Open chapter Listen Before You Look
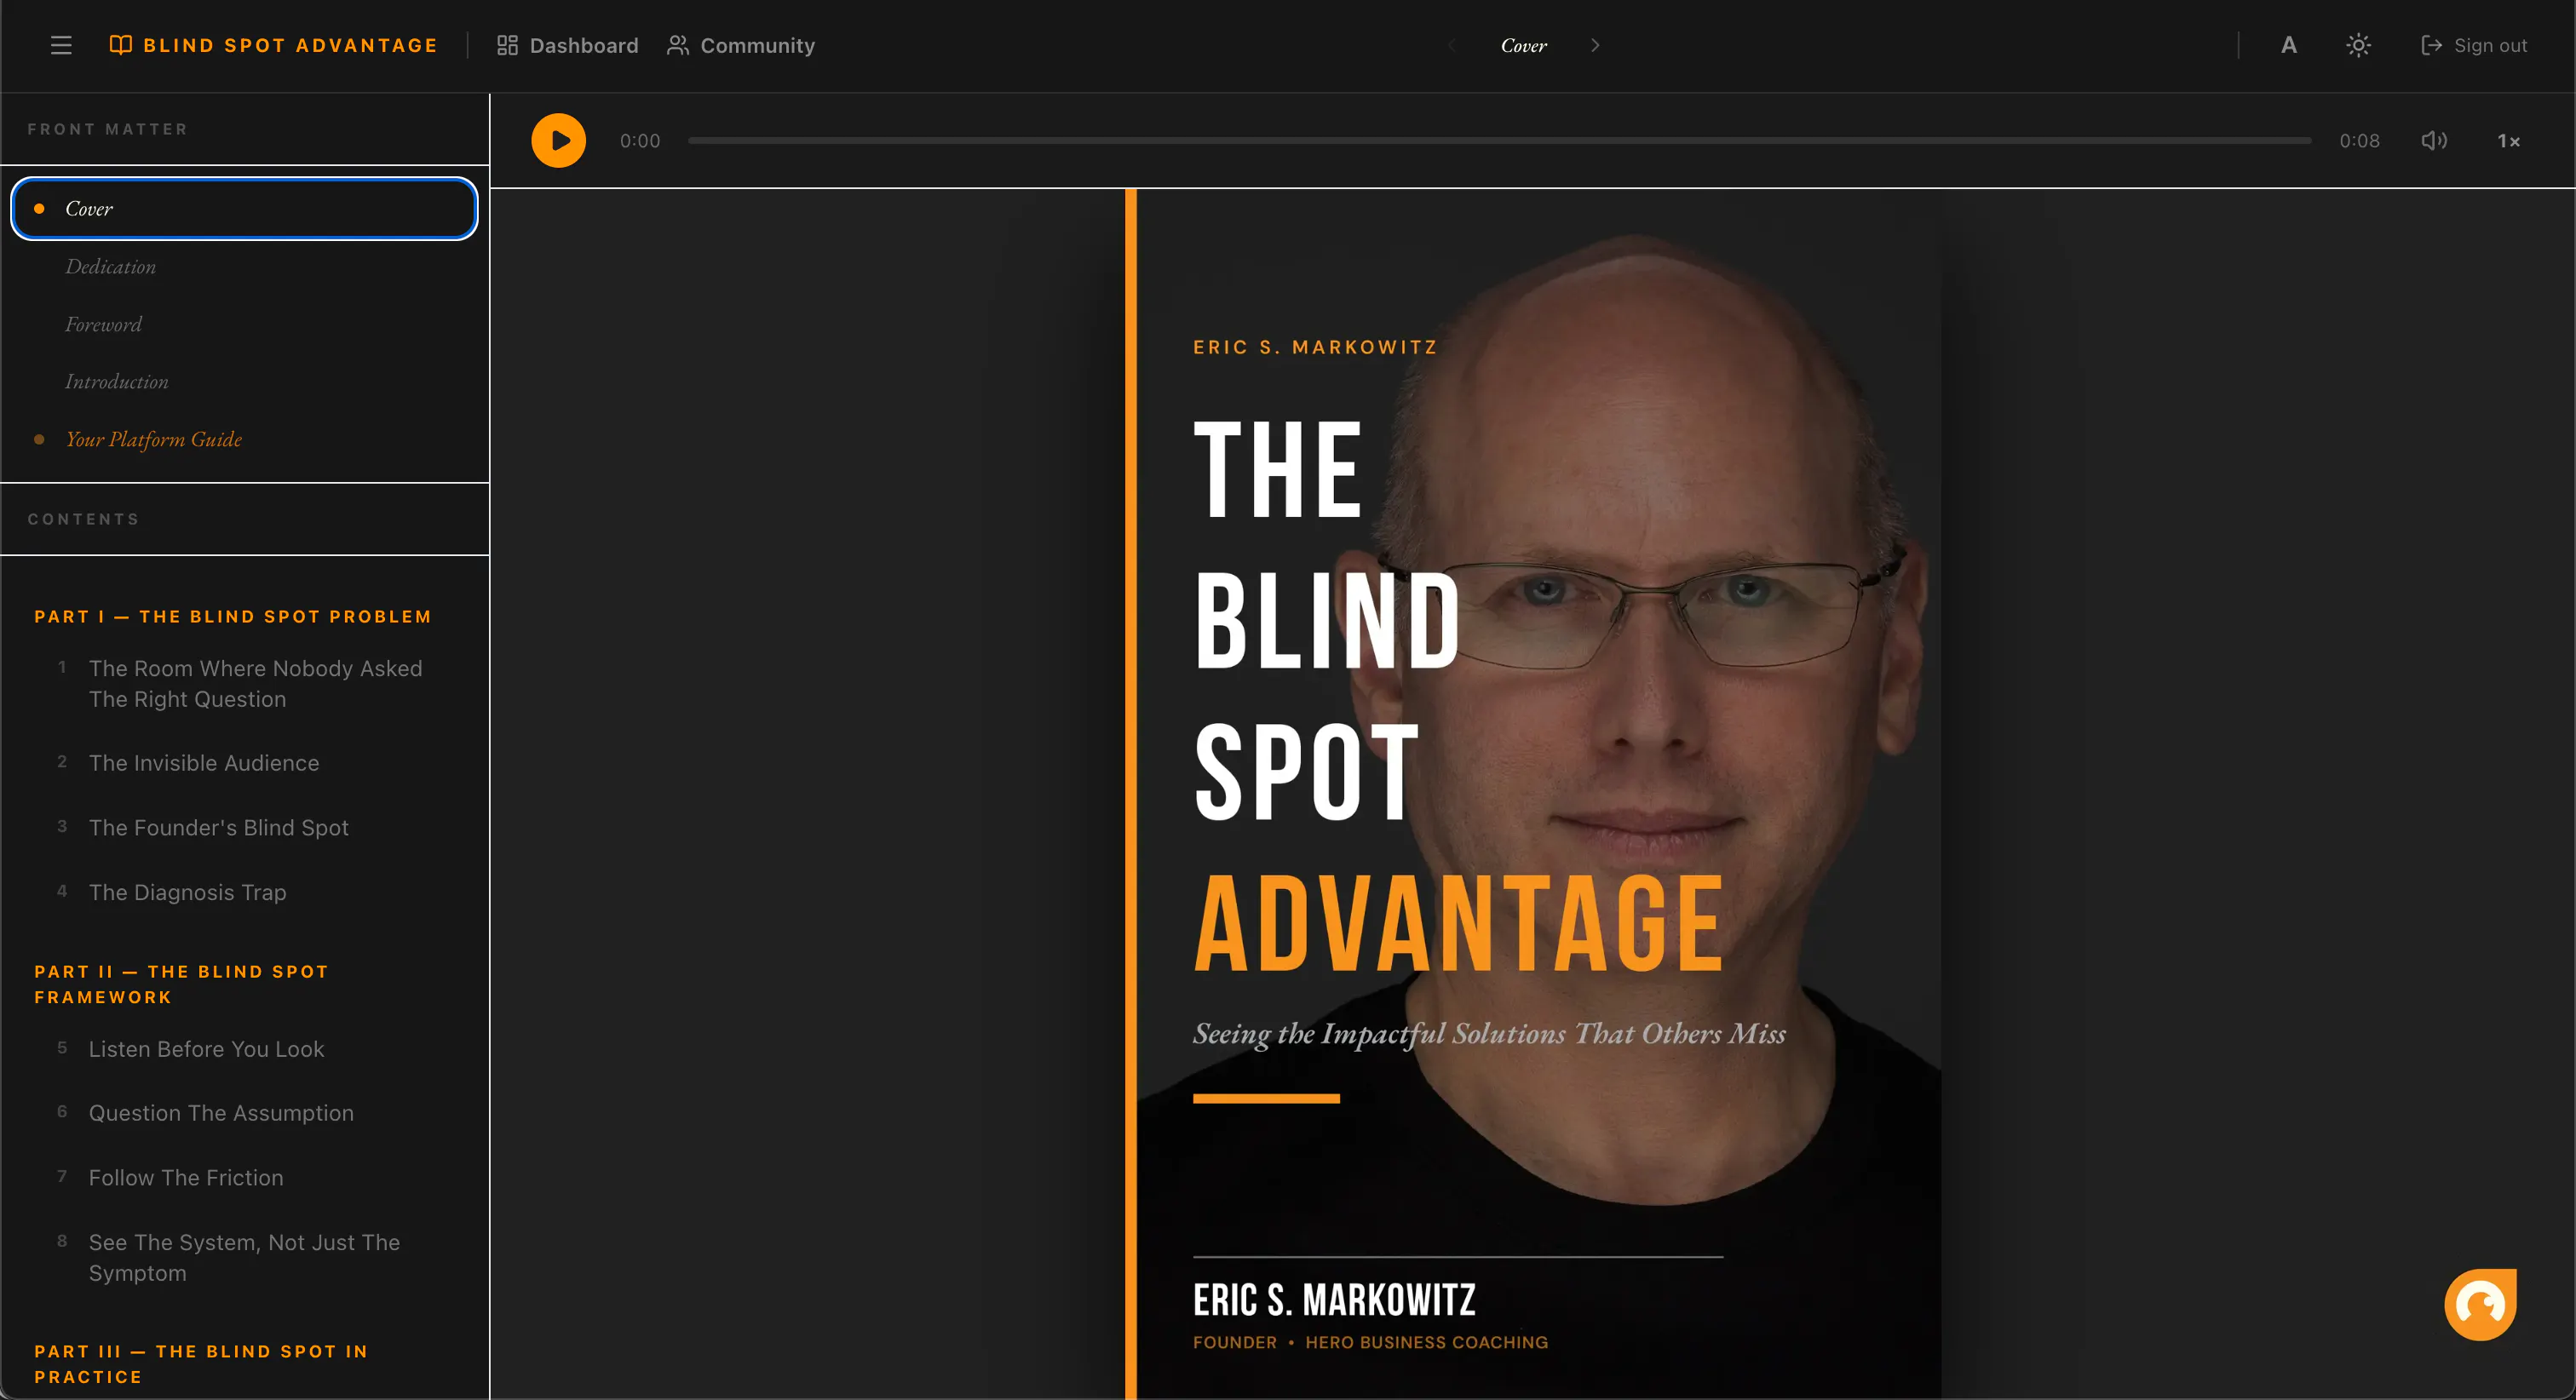The height and width of the screenshot is (1400, 2576). pos(206,1049)
